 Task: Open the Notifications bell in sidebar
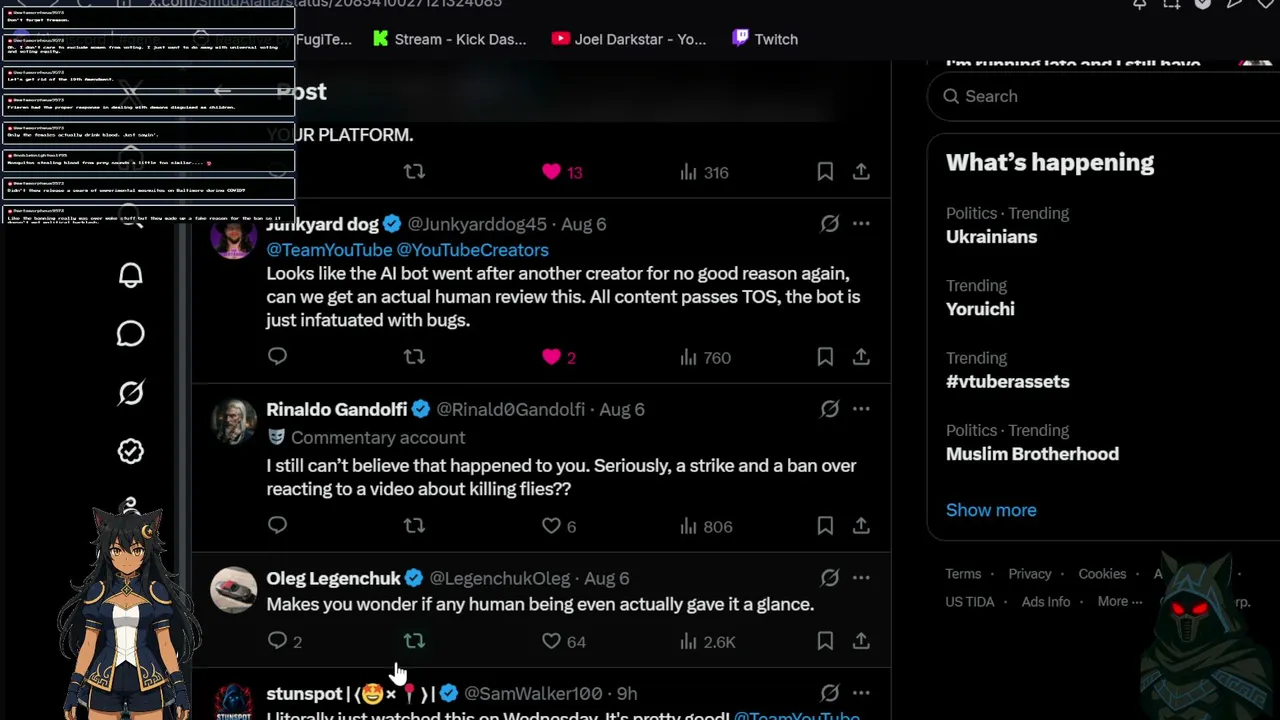131,276
